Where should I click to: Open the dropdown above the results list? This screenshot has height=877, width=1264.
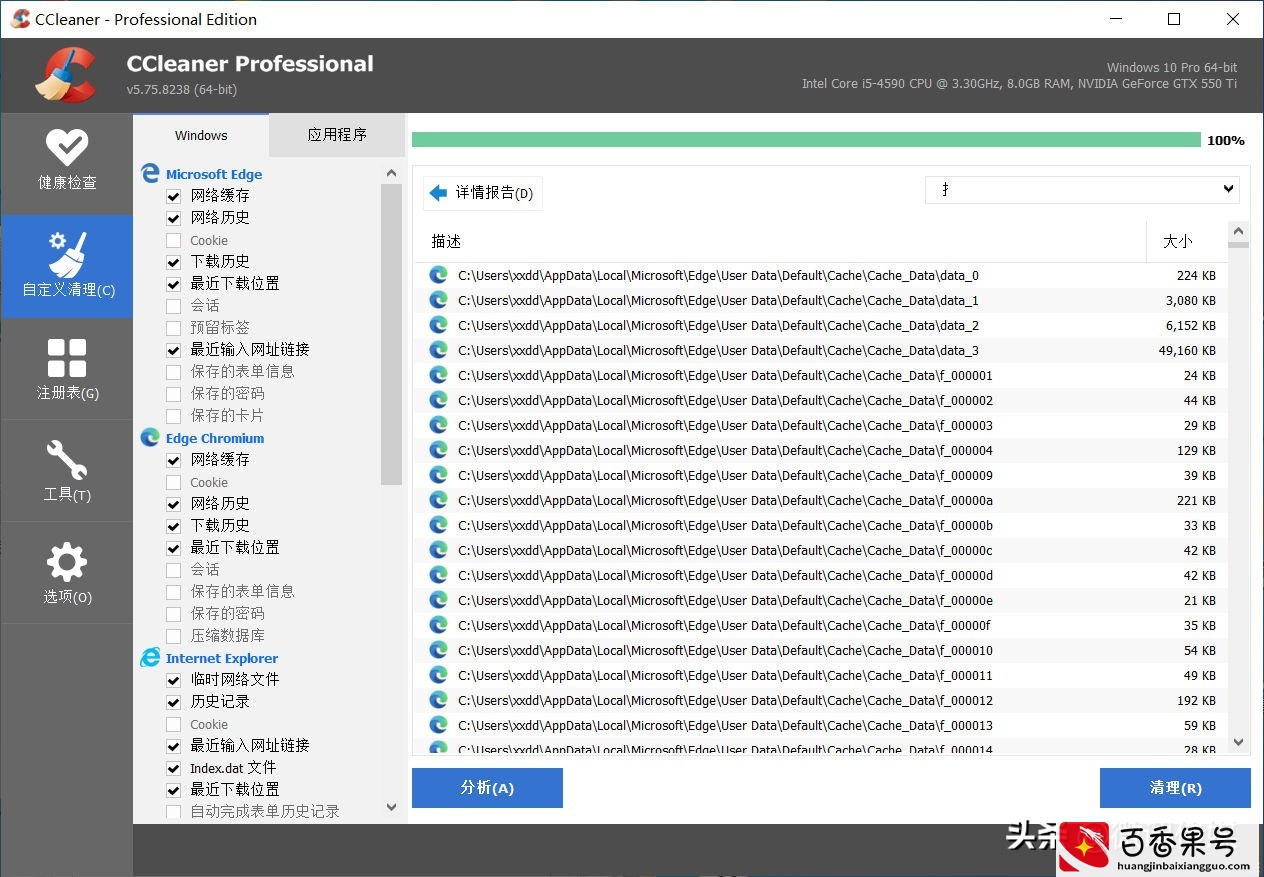point(1082,189)
